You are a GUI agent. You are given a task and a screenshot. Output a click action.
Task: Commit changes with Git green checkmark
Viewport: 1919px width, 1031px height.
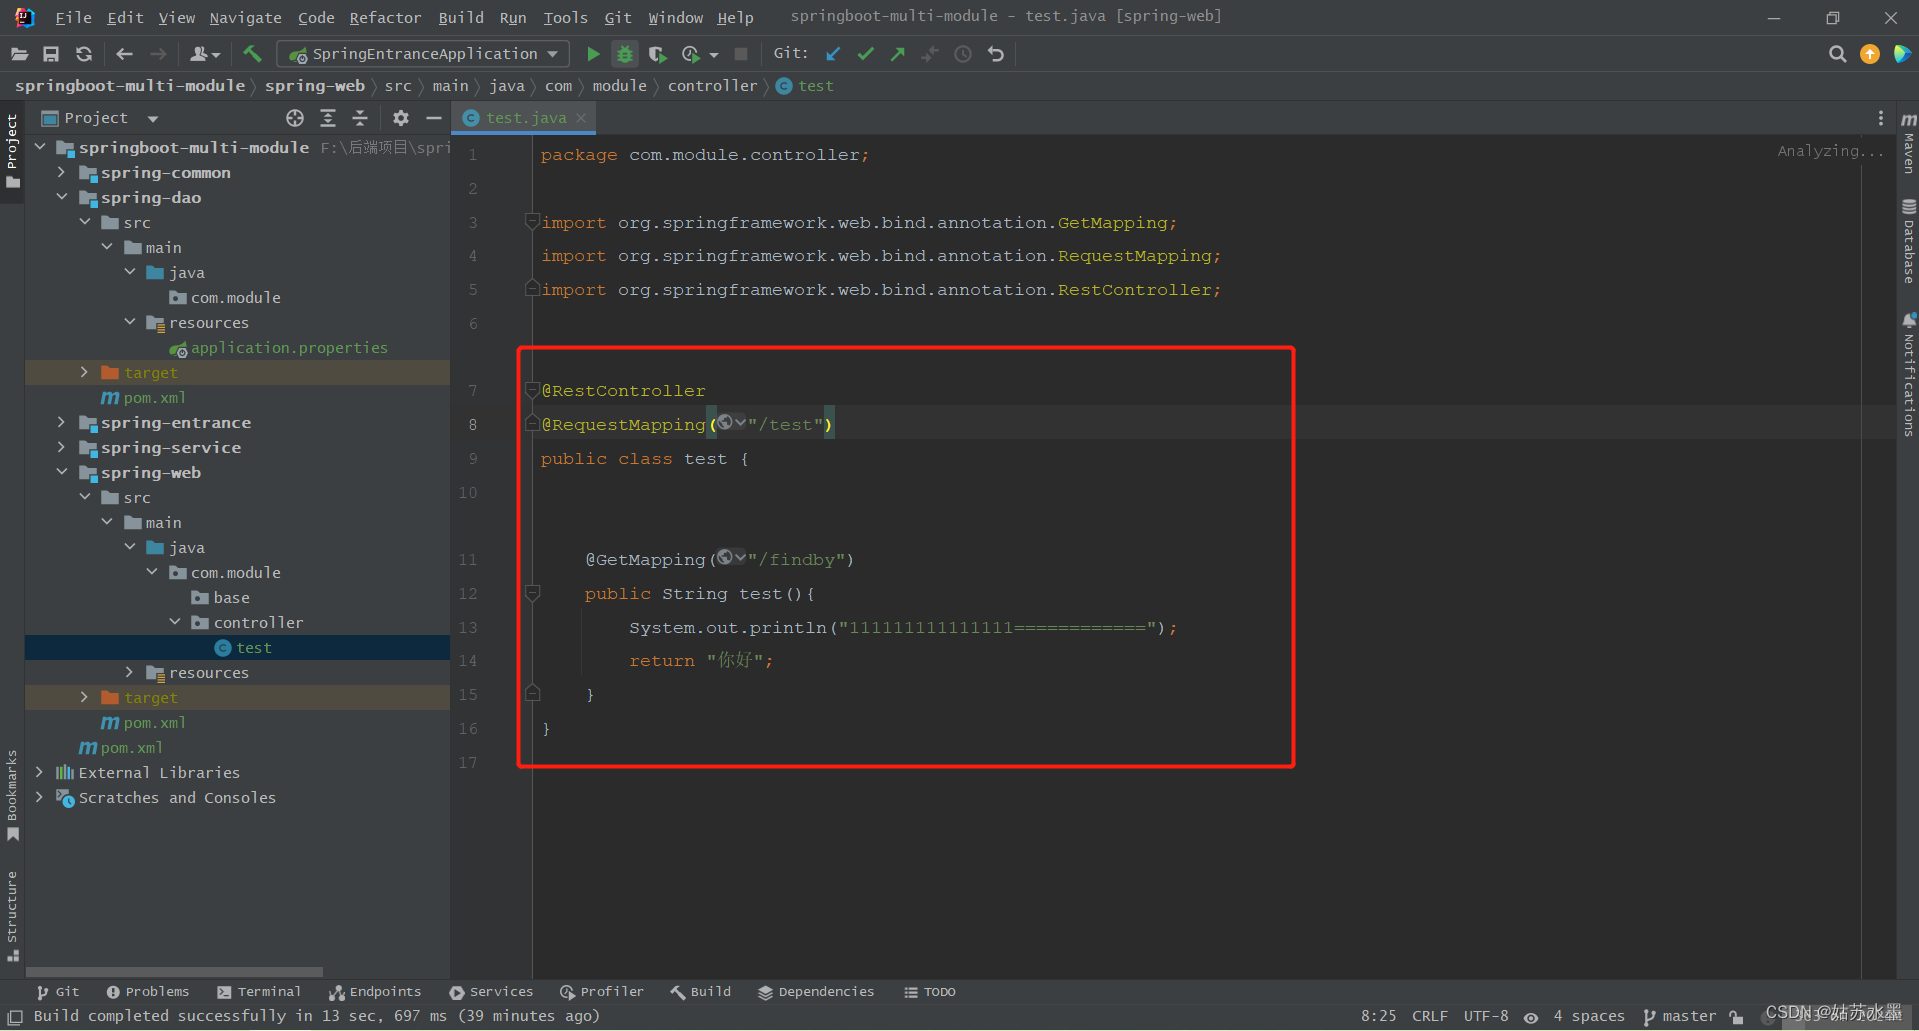[x=866, y=54]
